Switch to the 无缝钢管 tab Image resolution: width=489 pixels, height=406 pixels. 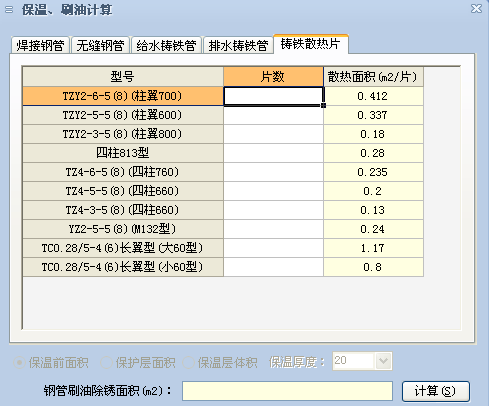tap(100, 45)
